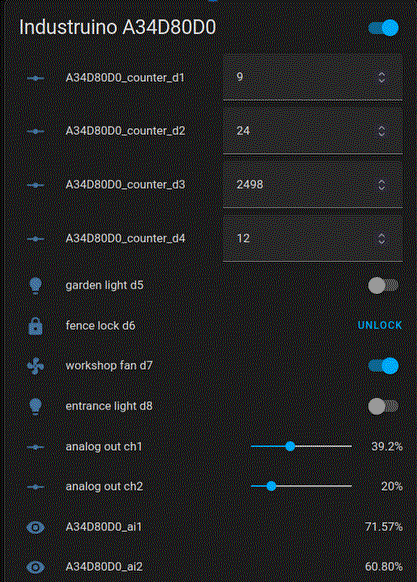This screenshot has height=582, width=417.
Task: Click the analog out ch1 slider handle
Action: [290, 446]
